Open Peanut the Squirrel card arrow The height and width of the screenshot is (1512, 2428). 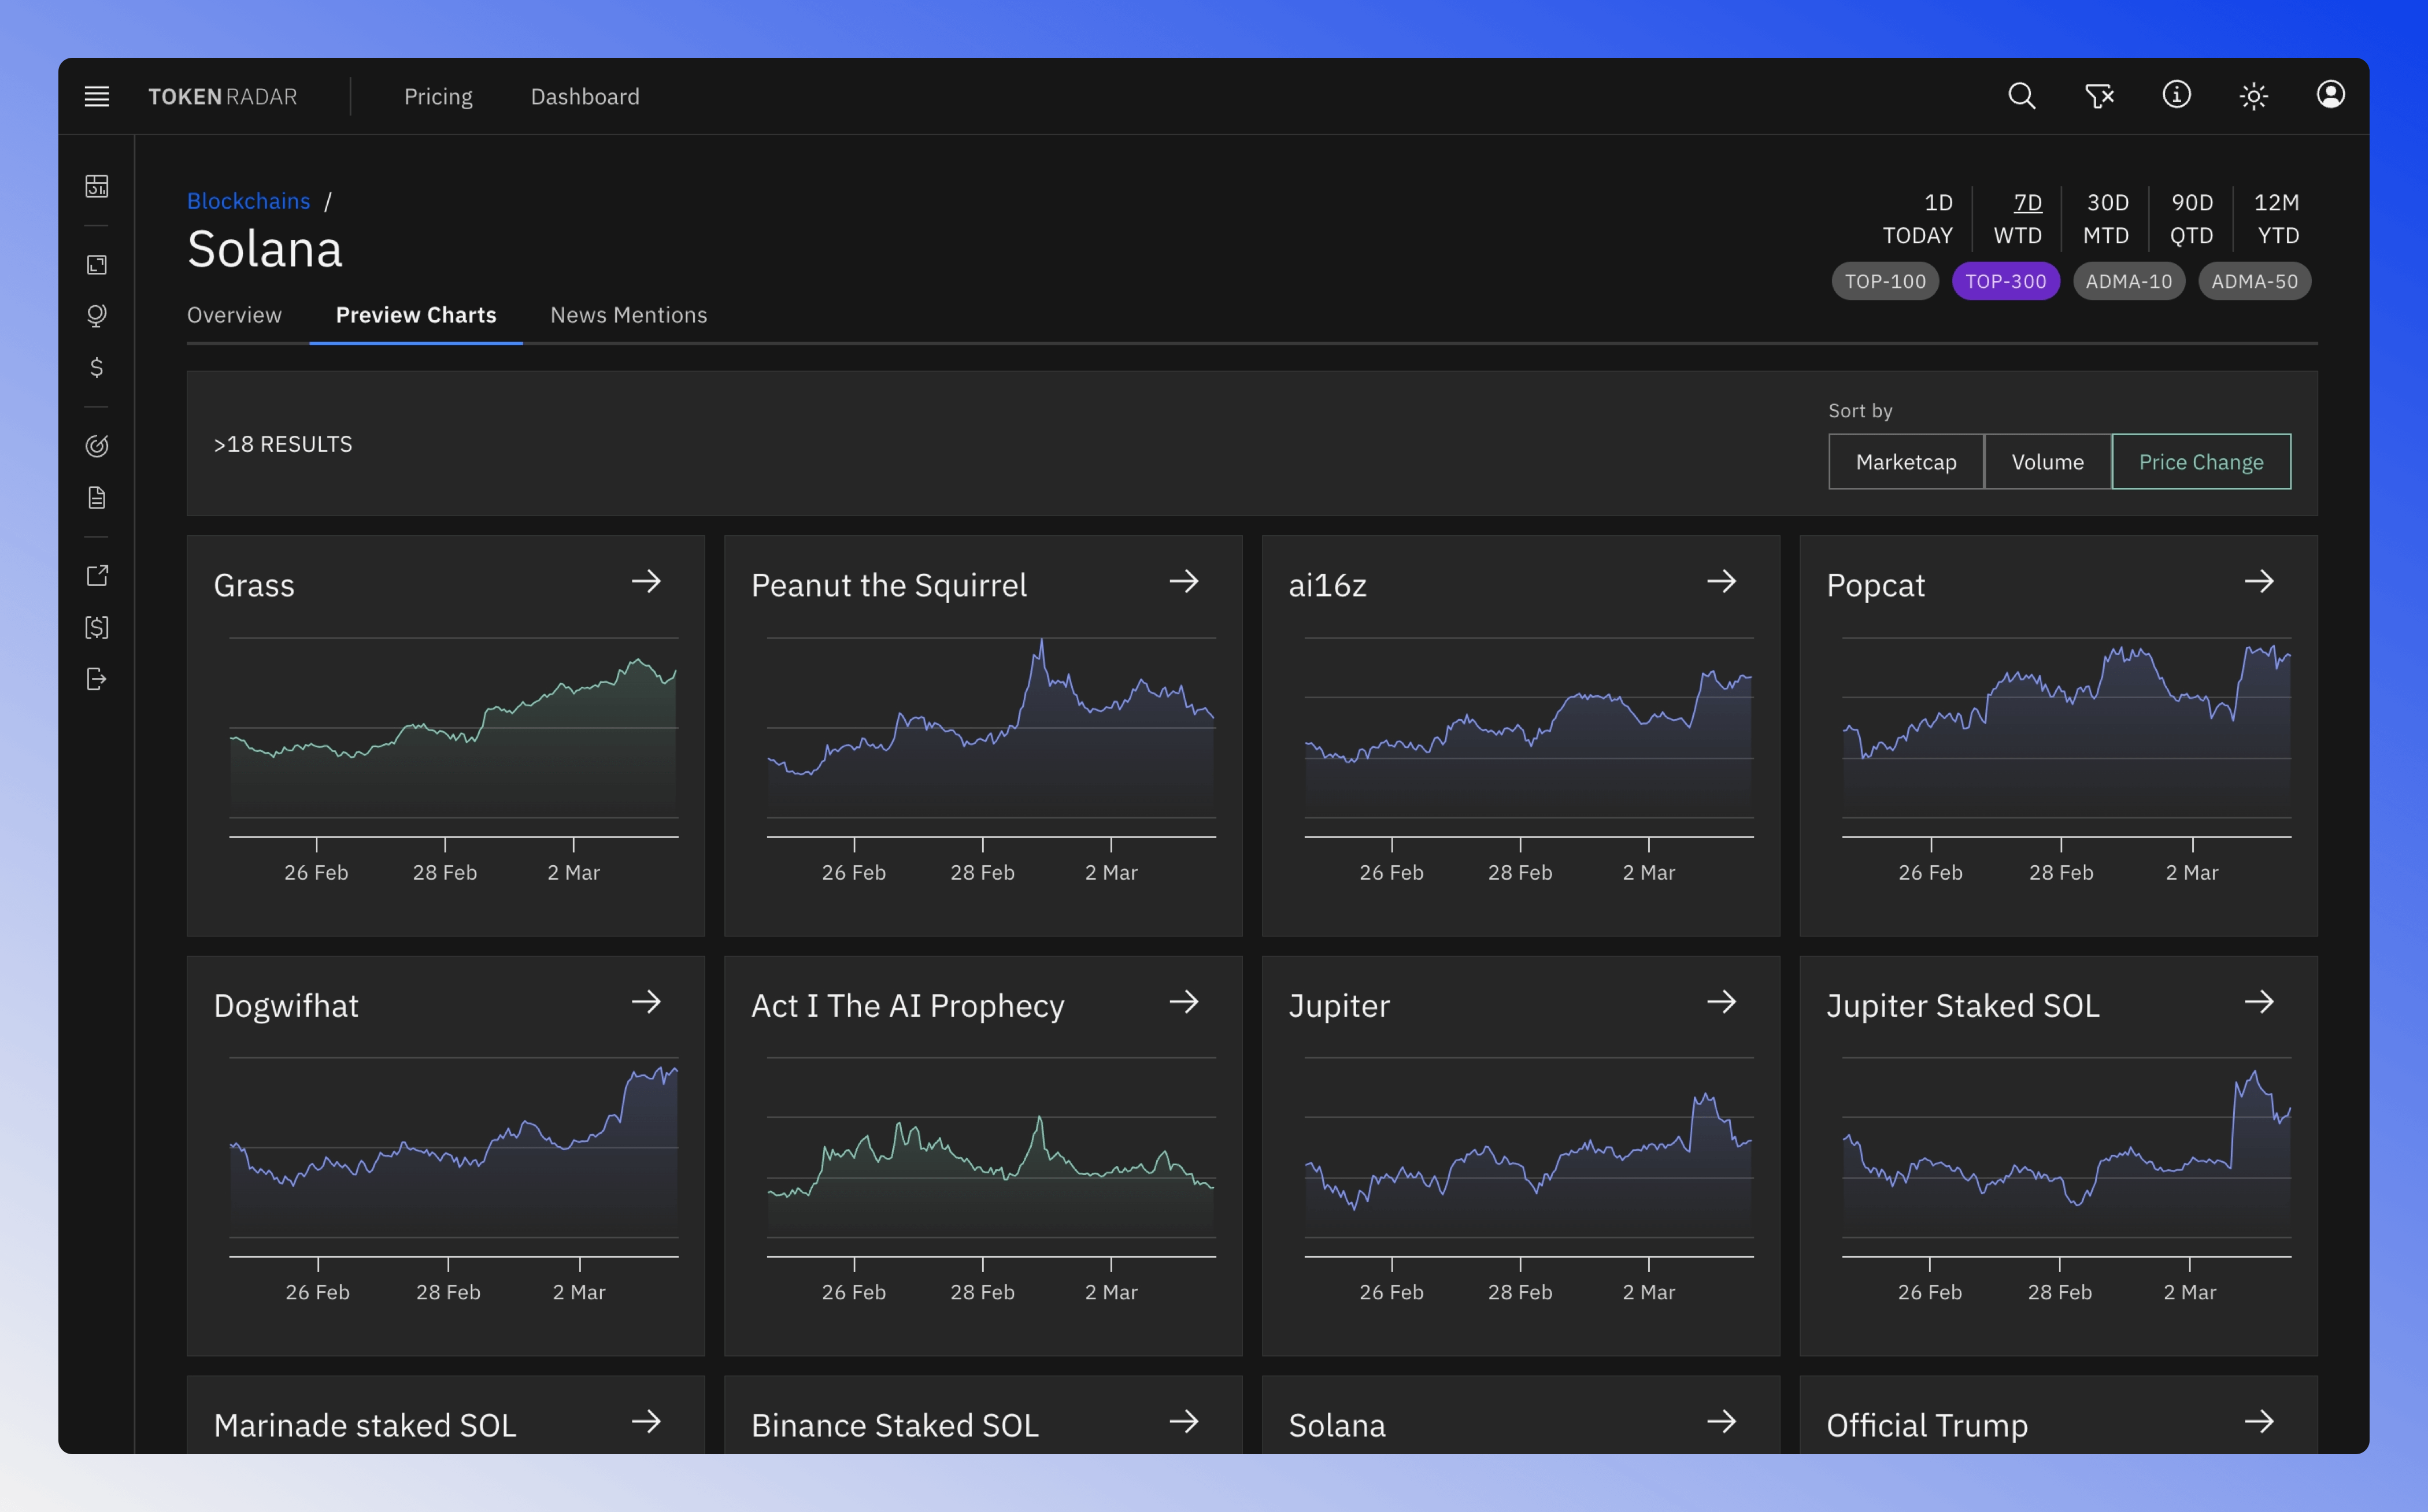point(1184,582)
